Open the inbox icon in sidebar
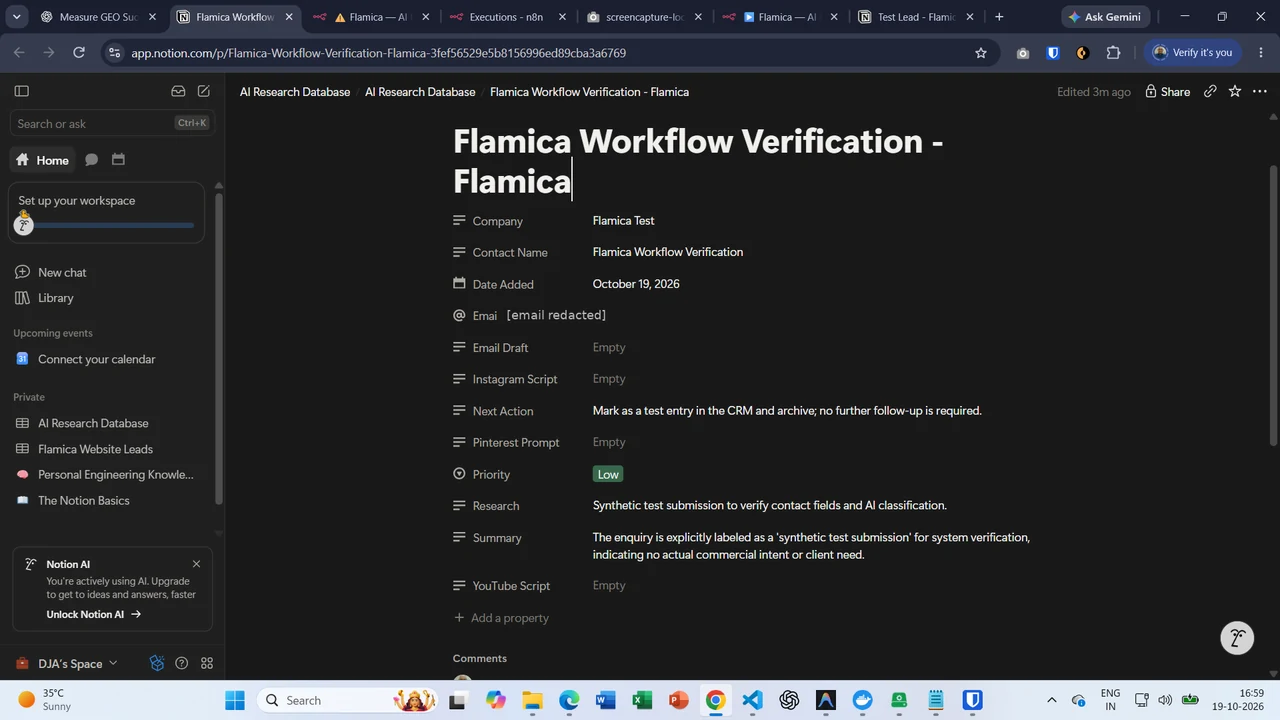Image resolution: width=1280 pixels, height=720 pixels. coord(178,91)
